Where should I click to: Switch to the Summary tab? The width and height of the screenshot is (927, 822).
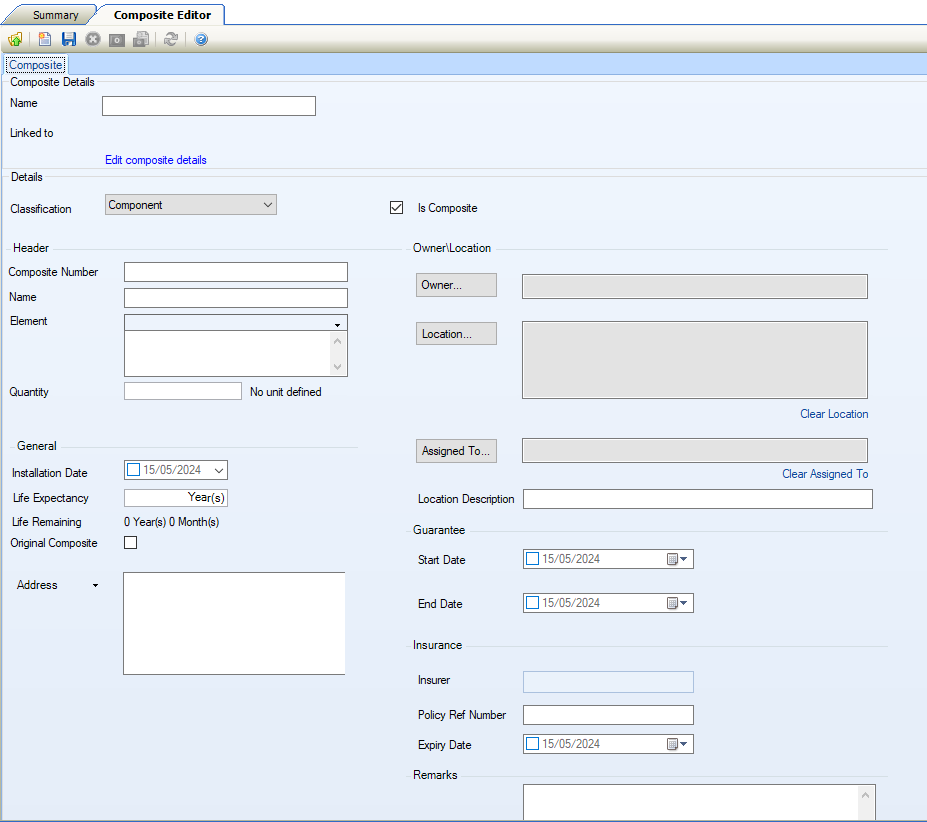point(55,15)
